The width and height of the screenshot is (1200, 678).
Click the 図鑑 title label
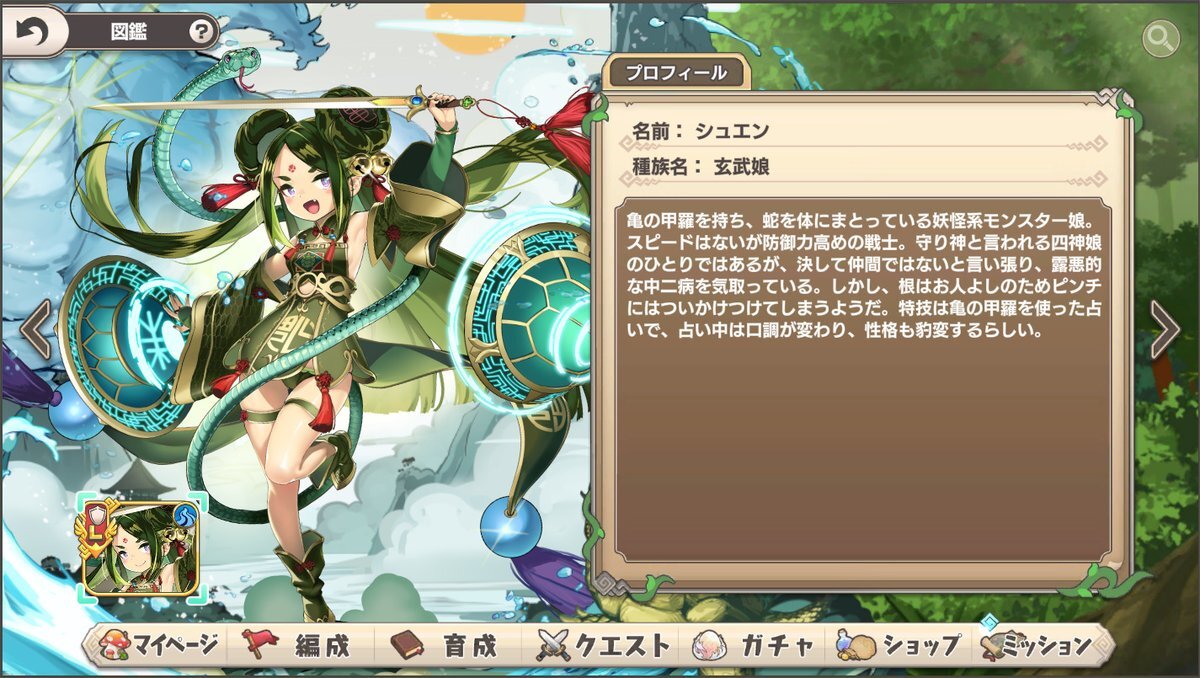click(x=127, y=32)
